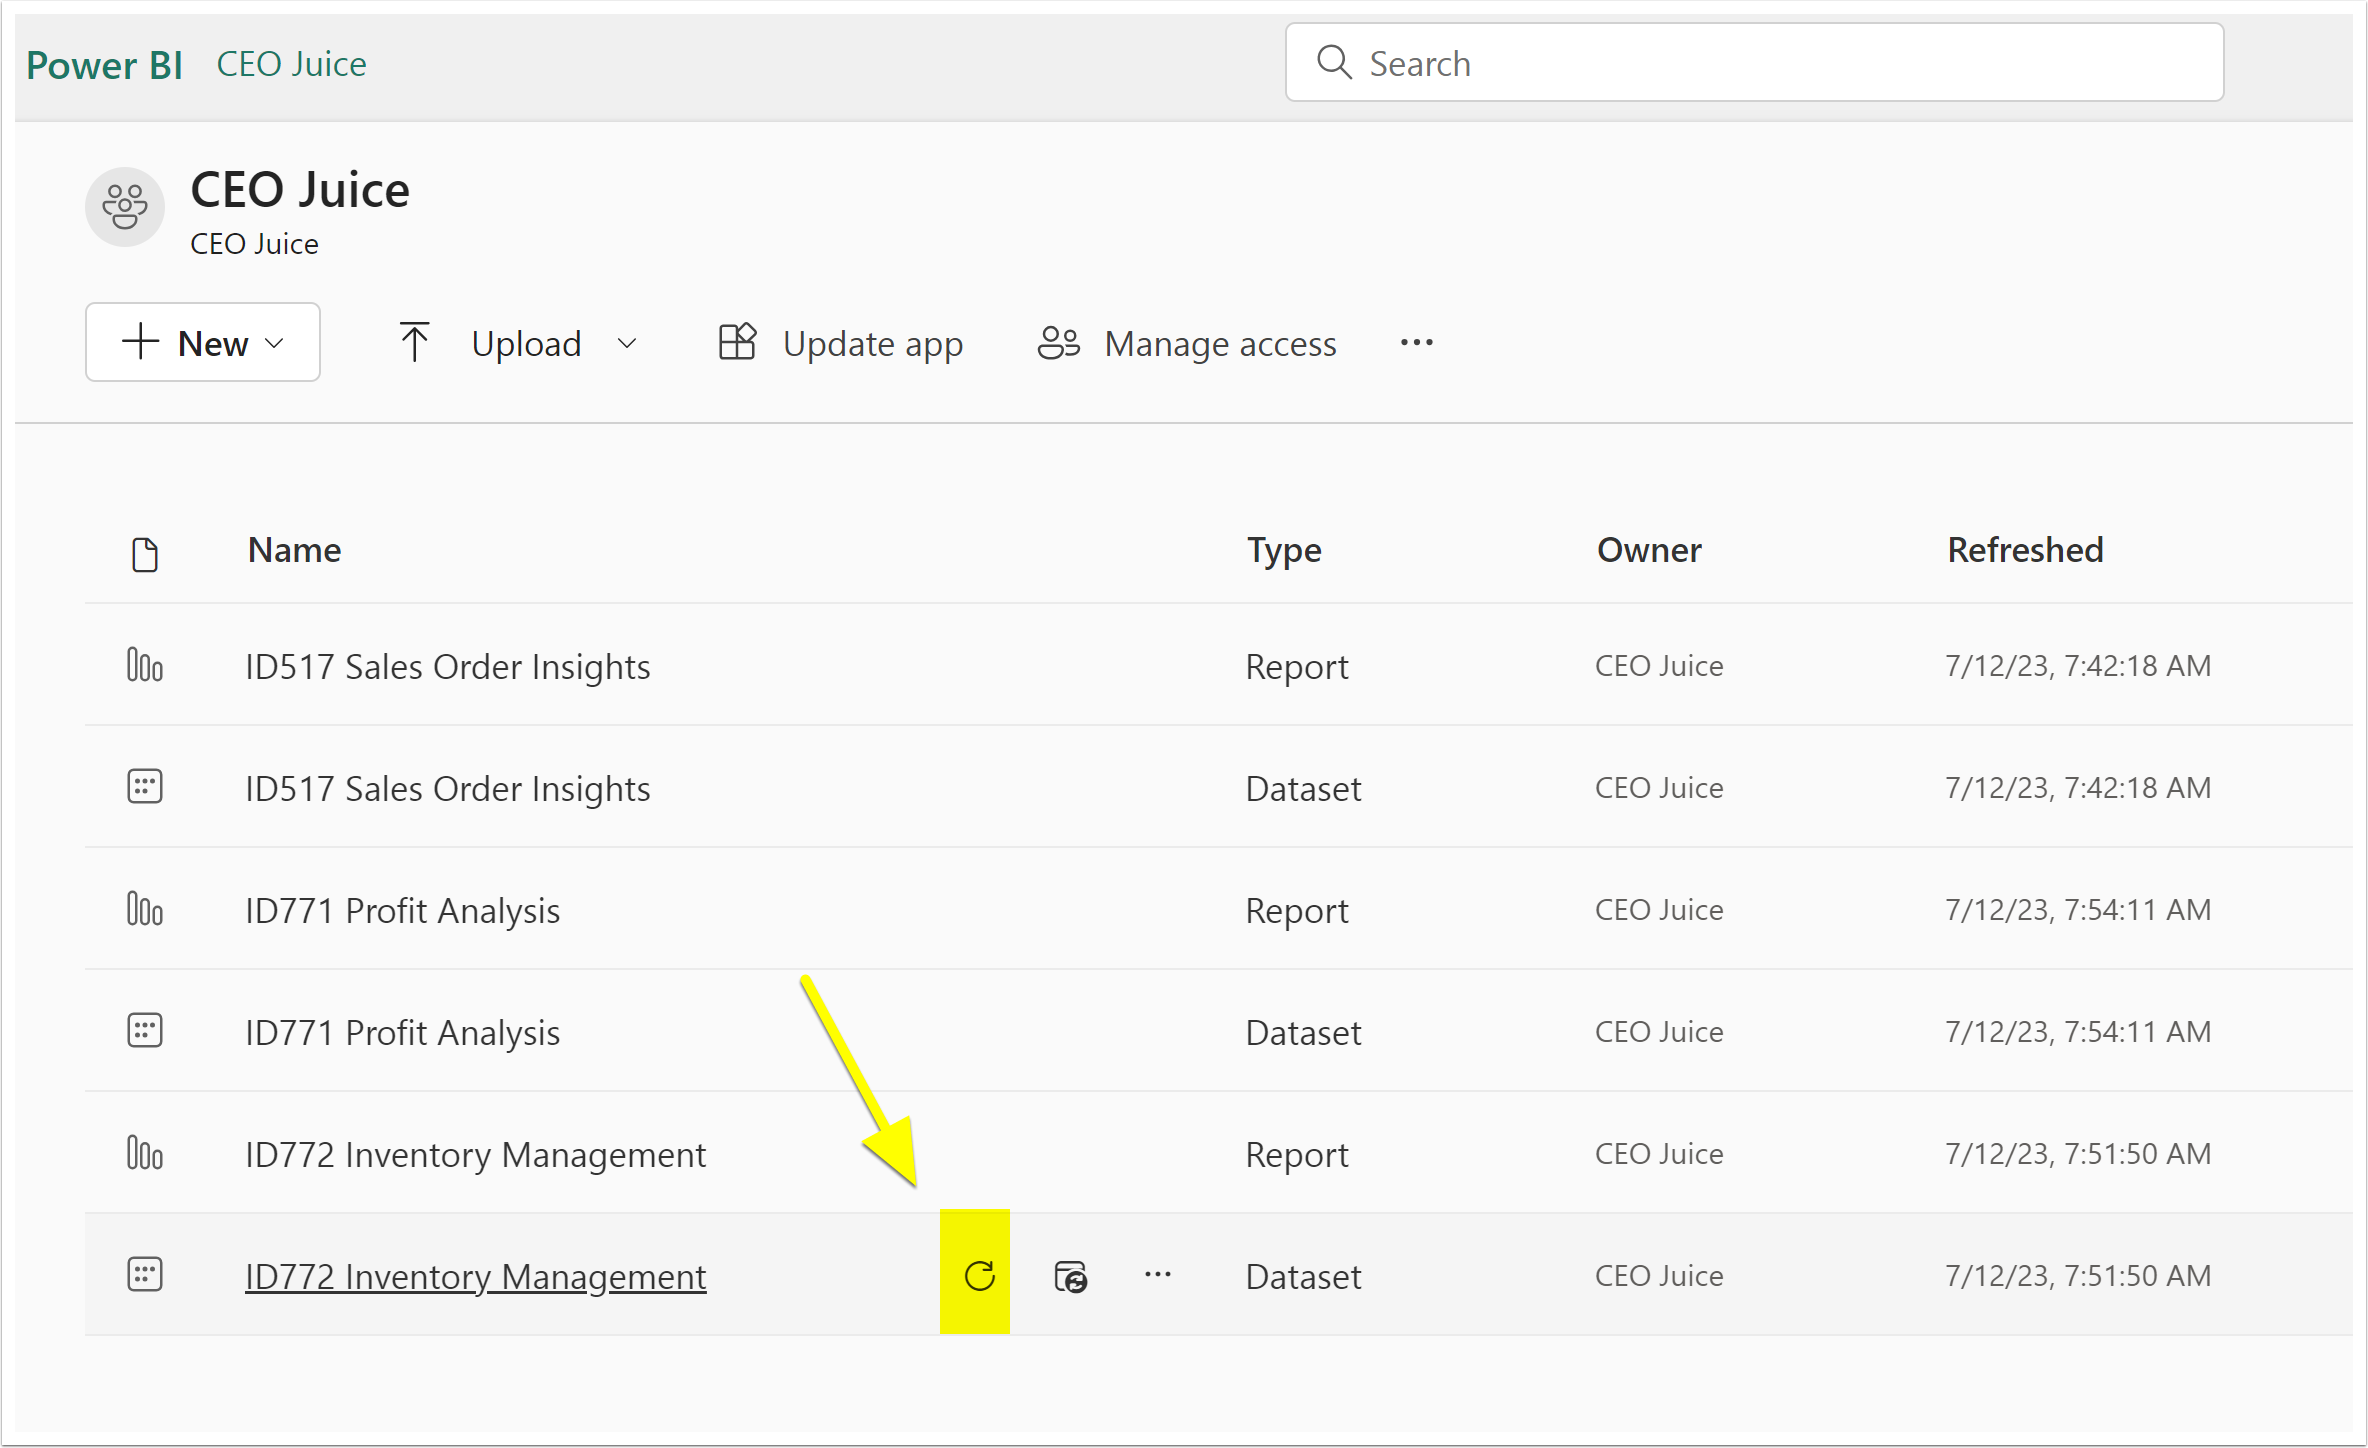This screenshot has width=2368, height=1448.
Task: Click the Dataset type cell for ID772 row
Action: click(1303, 1276)
